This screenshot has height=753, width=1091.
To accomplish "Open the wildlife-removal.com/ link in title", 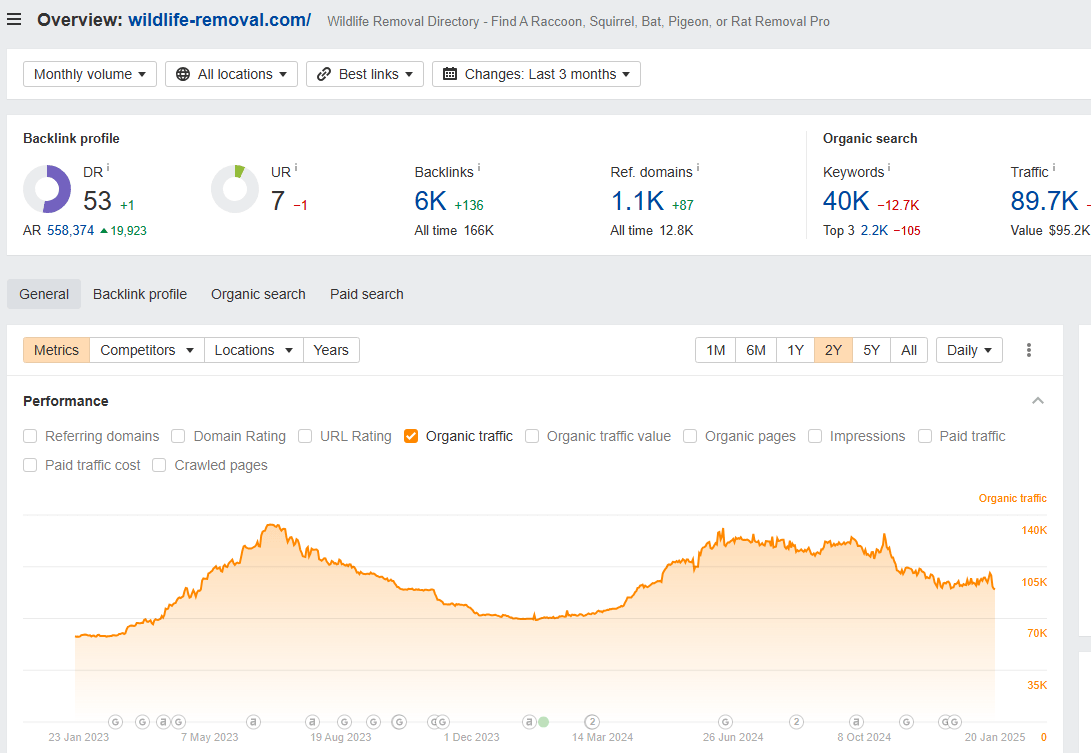I will coord(219,20).
